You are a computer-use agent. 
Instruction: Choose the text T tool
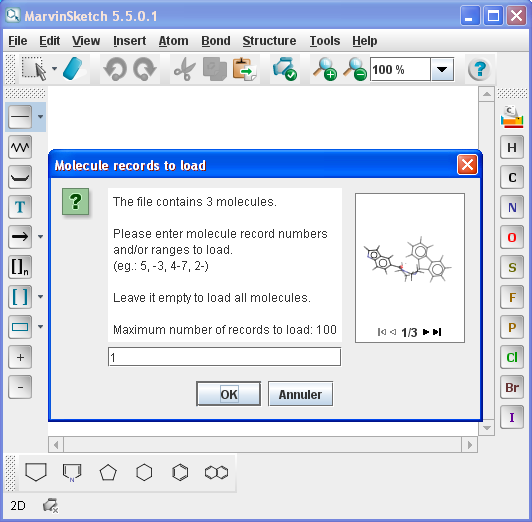(20, 207)
